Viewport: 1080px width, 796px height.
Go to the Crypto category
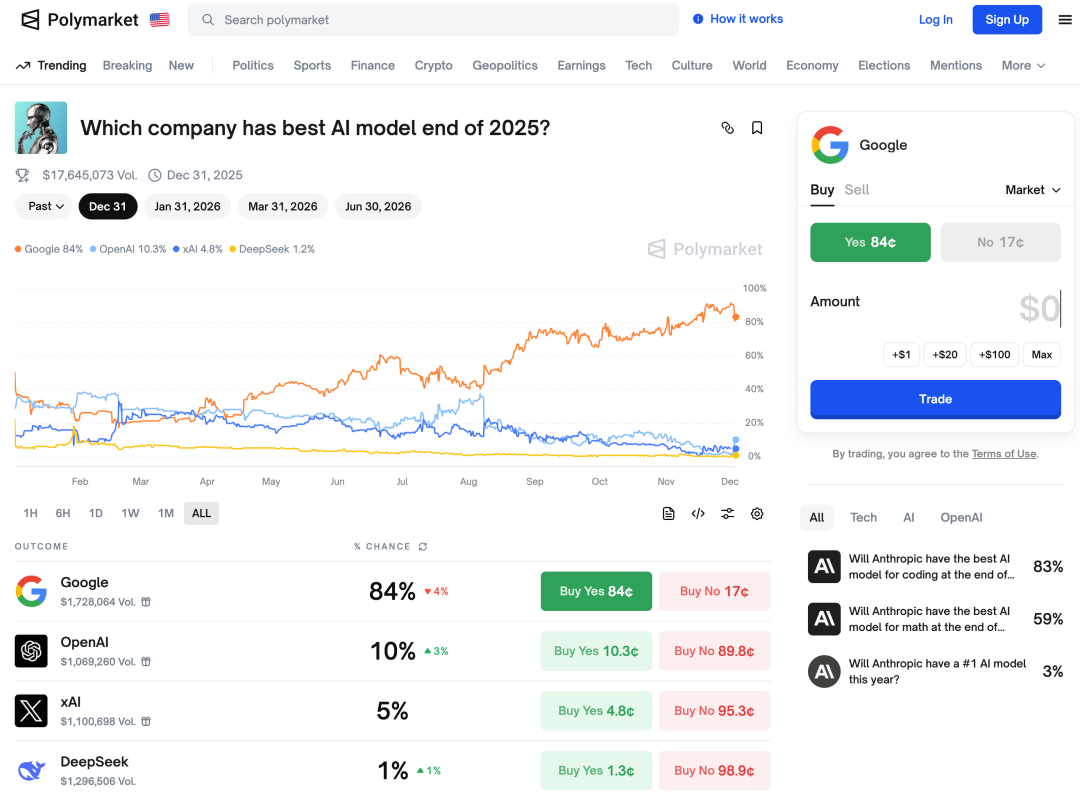(x=433, y=65)
